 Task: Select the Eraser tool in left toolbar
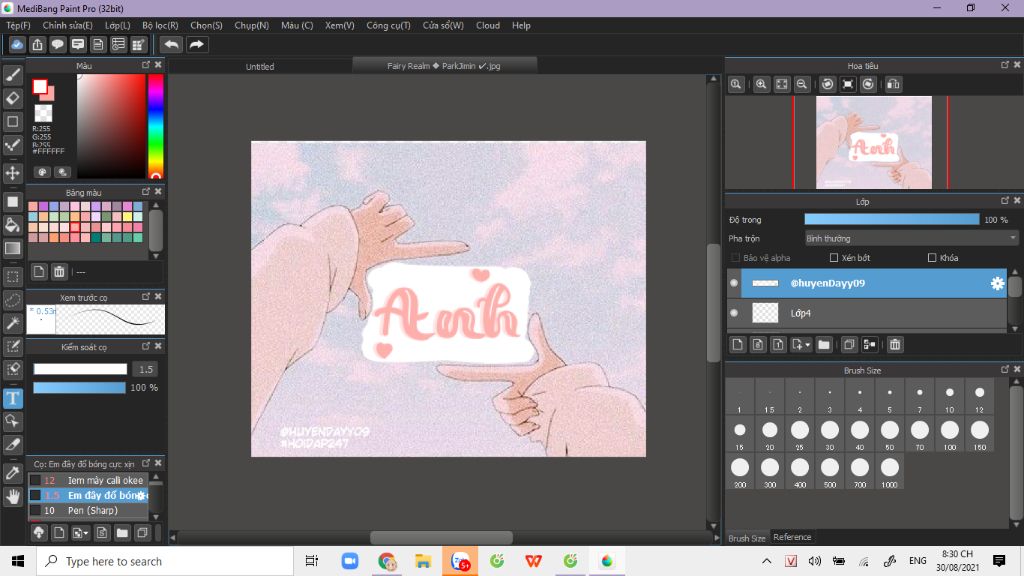pos(12,98)
